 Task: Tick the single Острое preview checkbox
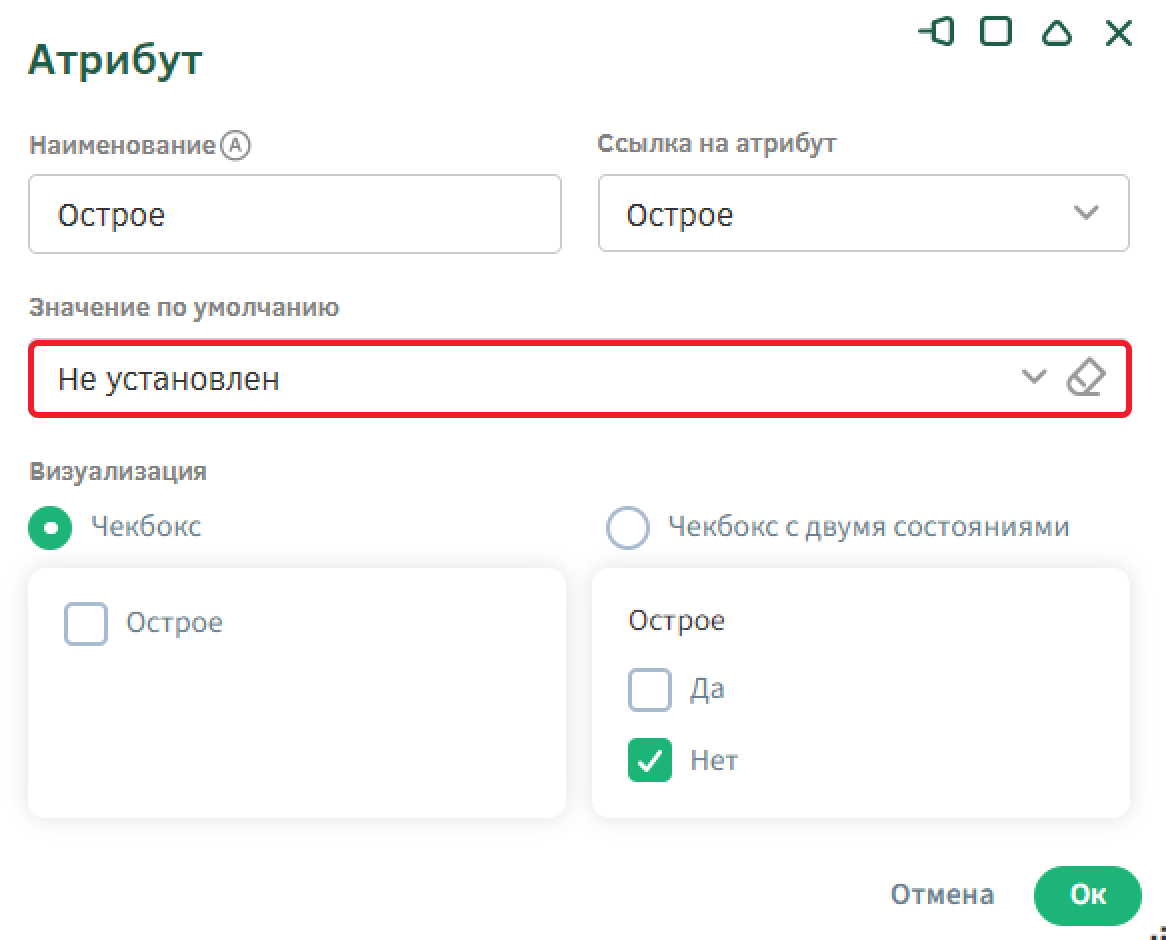tap(86, 623)
